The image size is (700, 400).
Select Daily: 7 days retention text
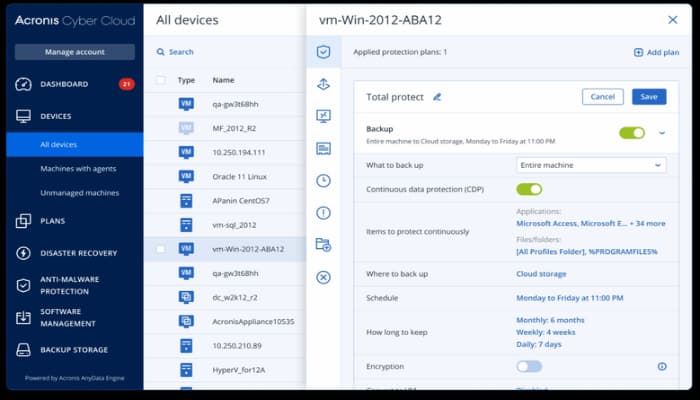[539, 344]
